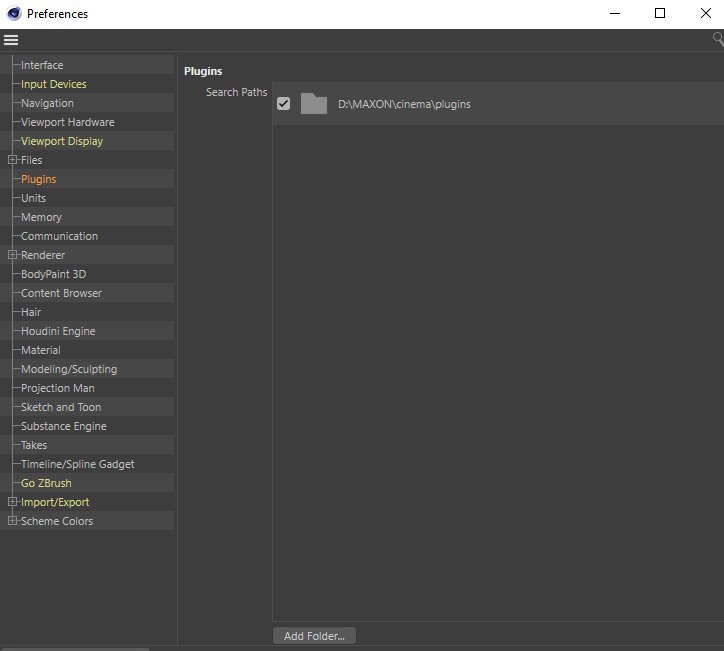Image resolution: width=724 pixels, height=651 pixels.
Task: Open Houdini Engine settings
Action: coord(58,331)
